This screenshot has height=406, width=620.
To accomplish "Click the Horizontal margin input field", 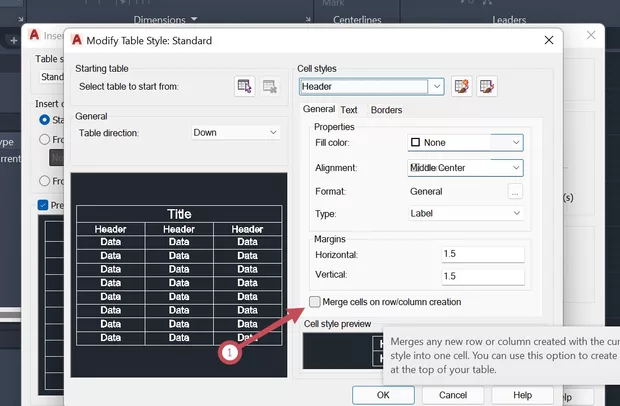I will coord(483,255).
